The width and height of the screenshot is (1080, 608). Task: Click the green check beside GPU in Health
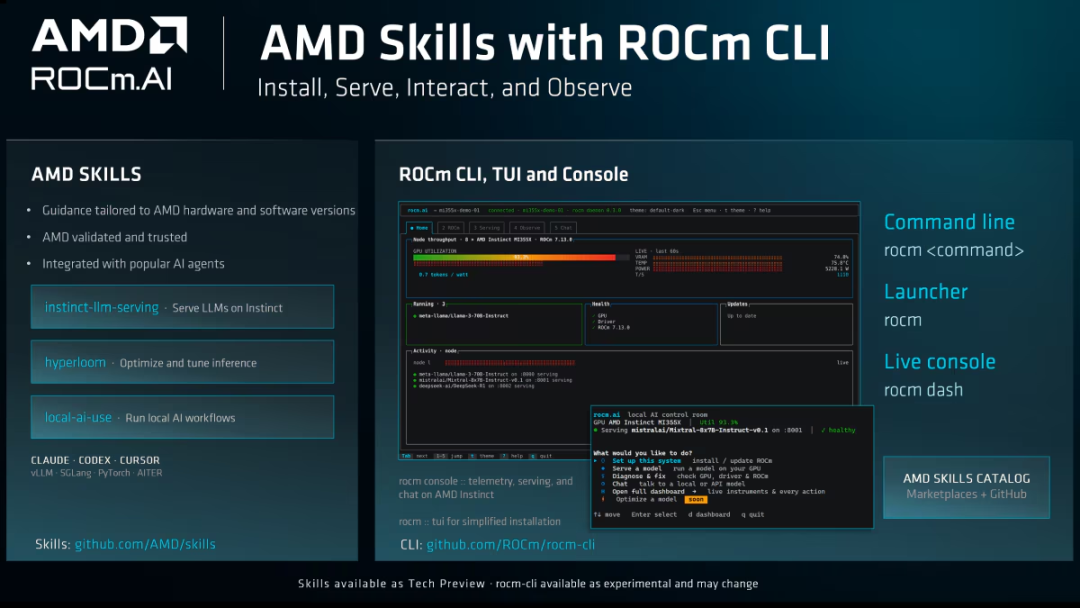[593, 315]
